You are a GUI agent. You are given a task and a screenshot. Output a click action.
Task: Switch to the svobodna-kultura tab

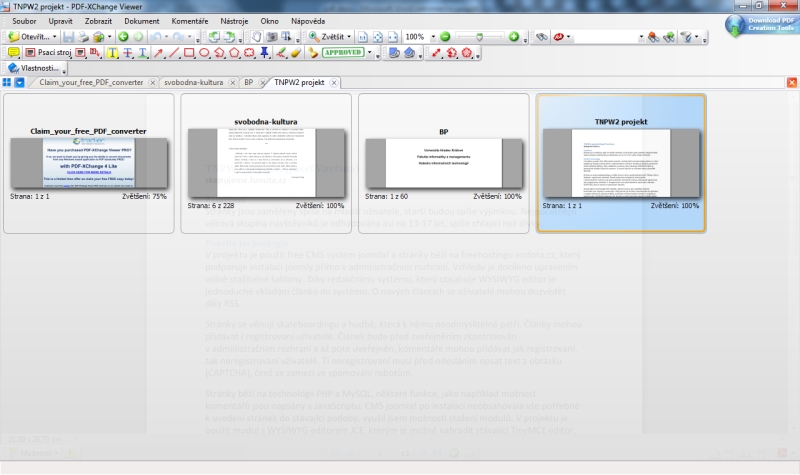[x=193, y=82]
